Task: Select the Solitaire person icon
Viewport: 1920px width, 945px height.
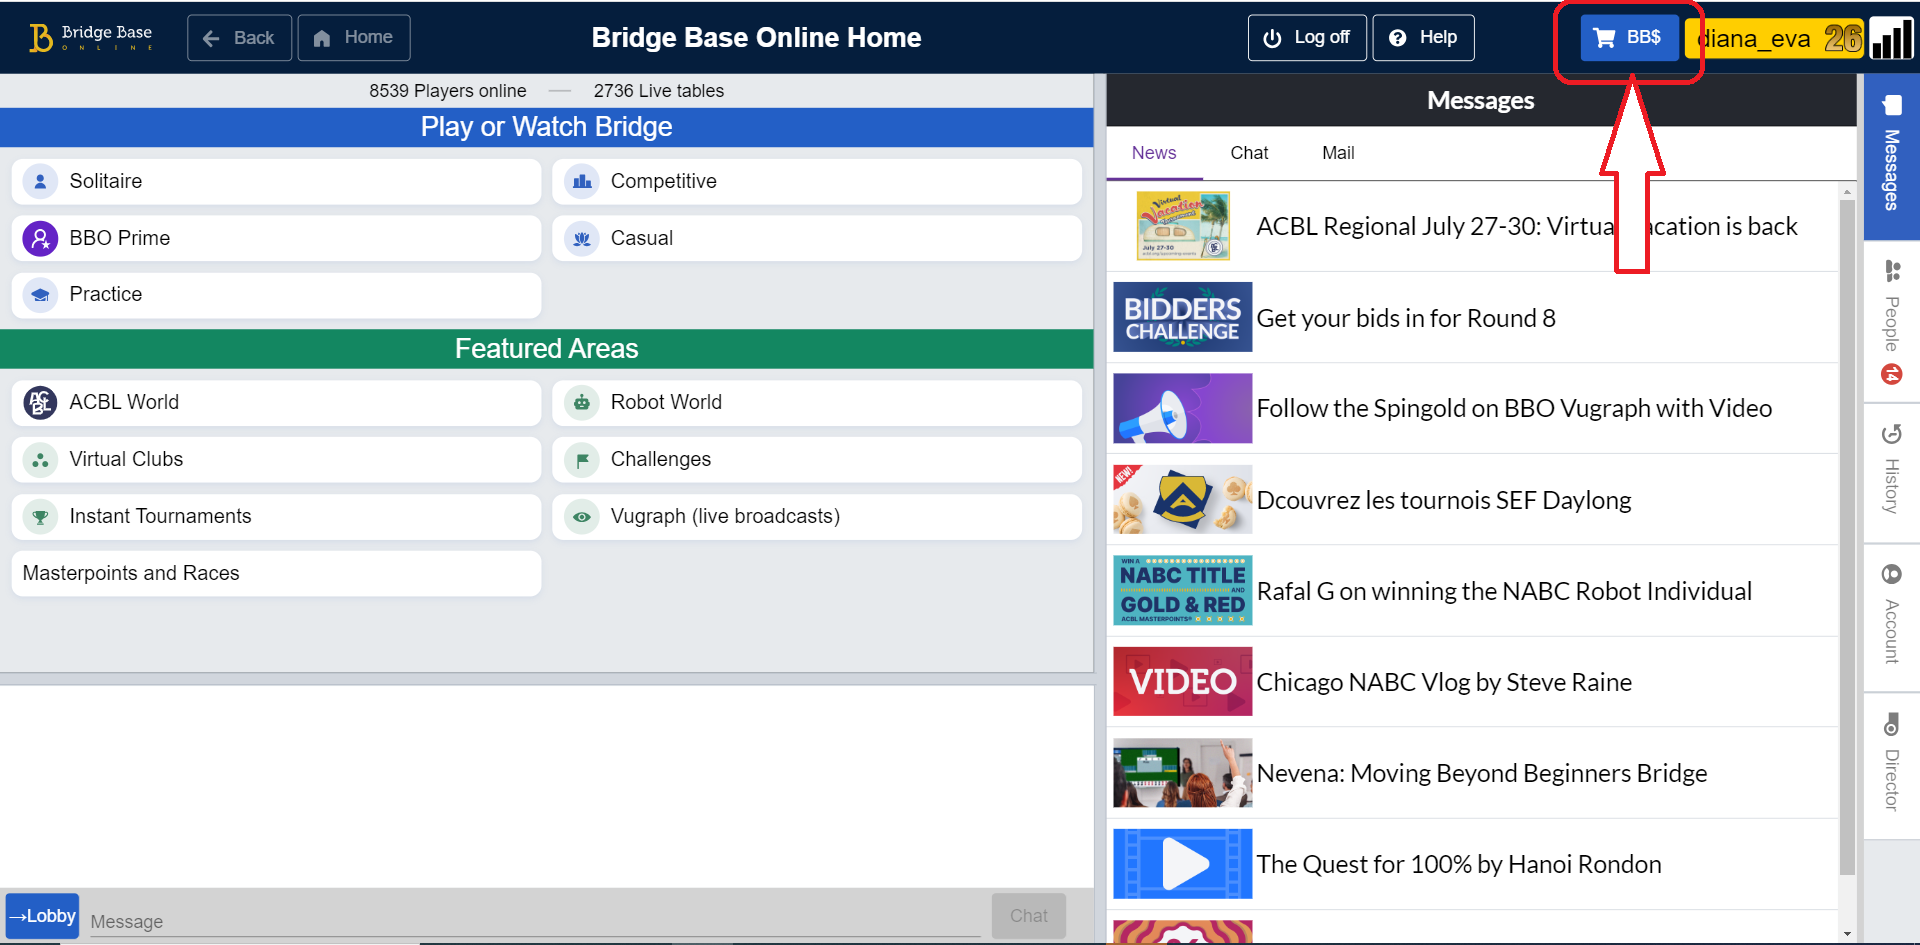Action: [x=40, y=181]
